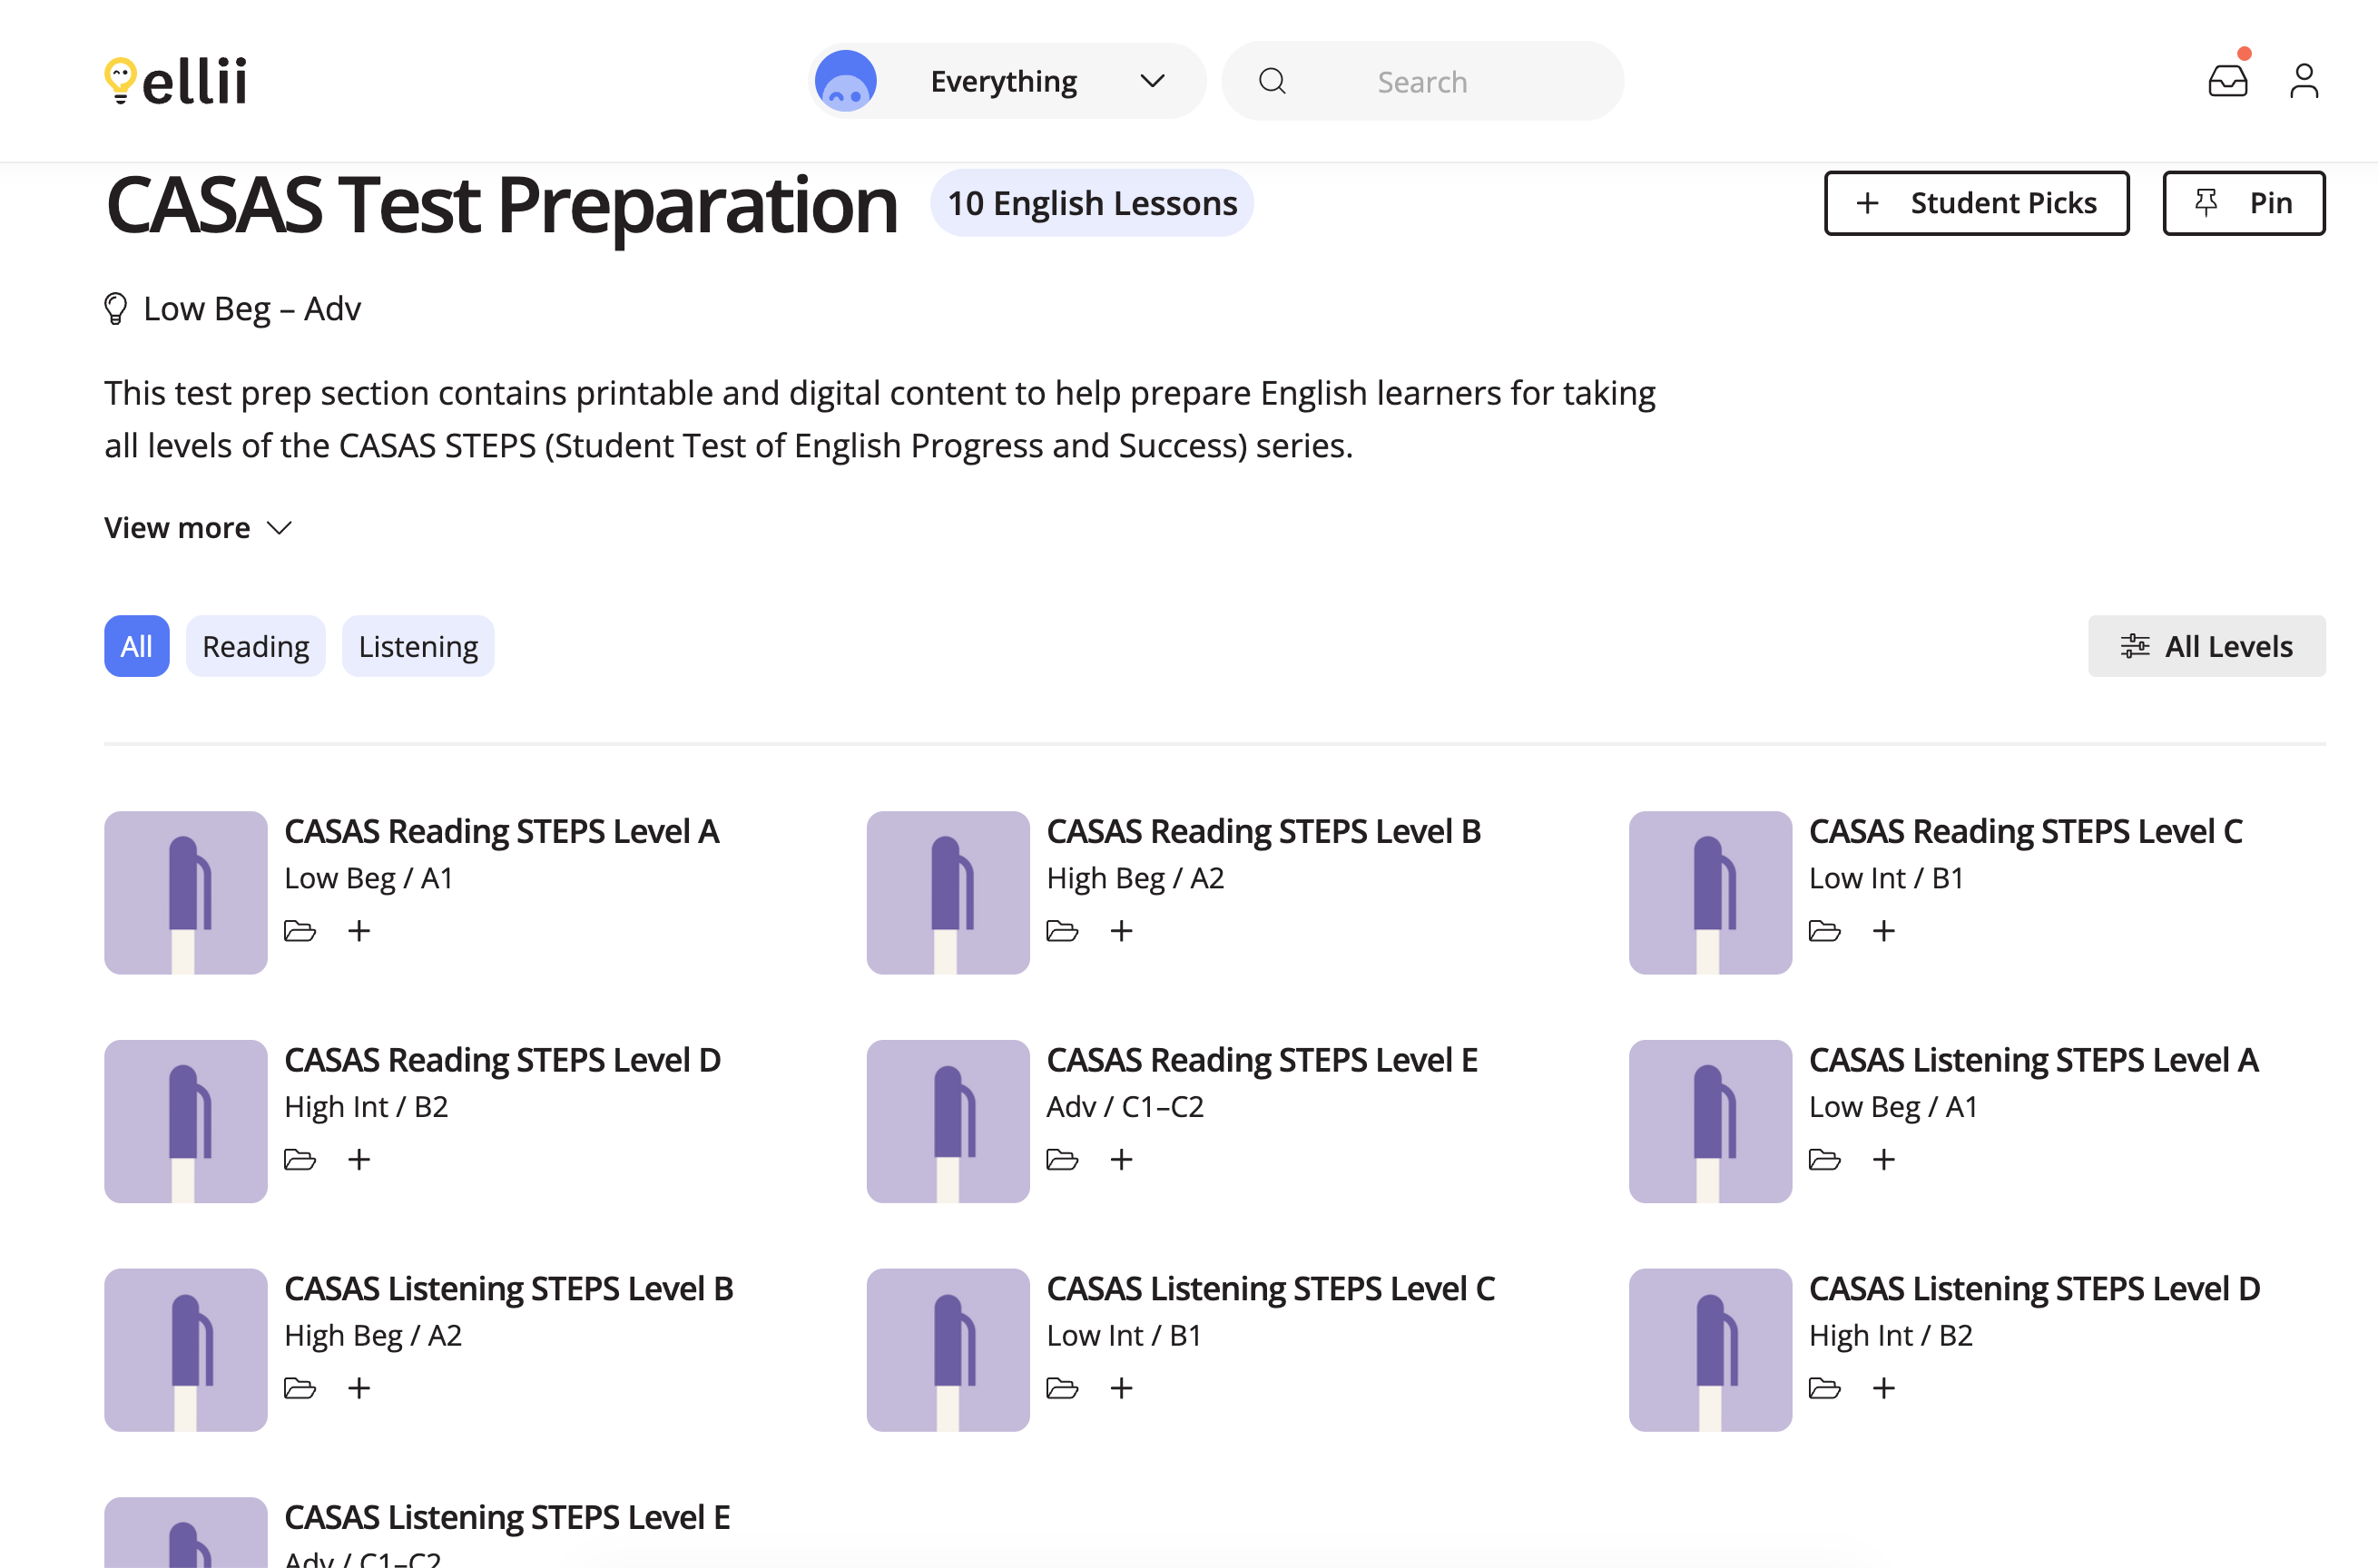The image size is (2378, 1568).
Task: Select the Reading filter chip
Action: tap(255, 646)
